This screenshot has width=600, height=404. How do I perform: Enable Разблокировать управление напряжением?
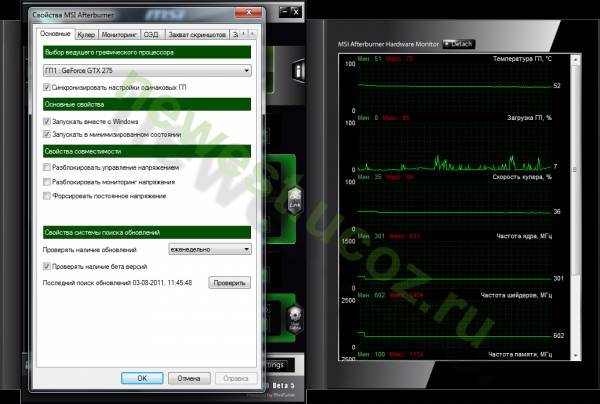tap(47, 167)
